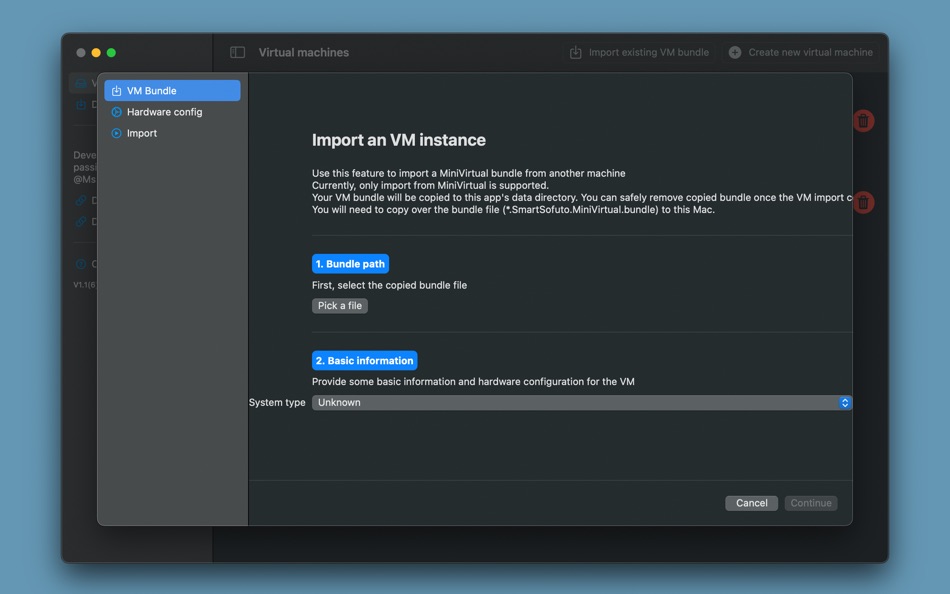Click the plus icon for new VM
Viewport: 950px width, 594px height.
click(x=735, y=53)
